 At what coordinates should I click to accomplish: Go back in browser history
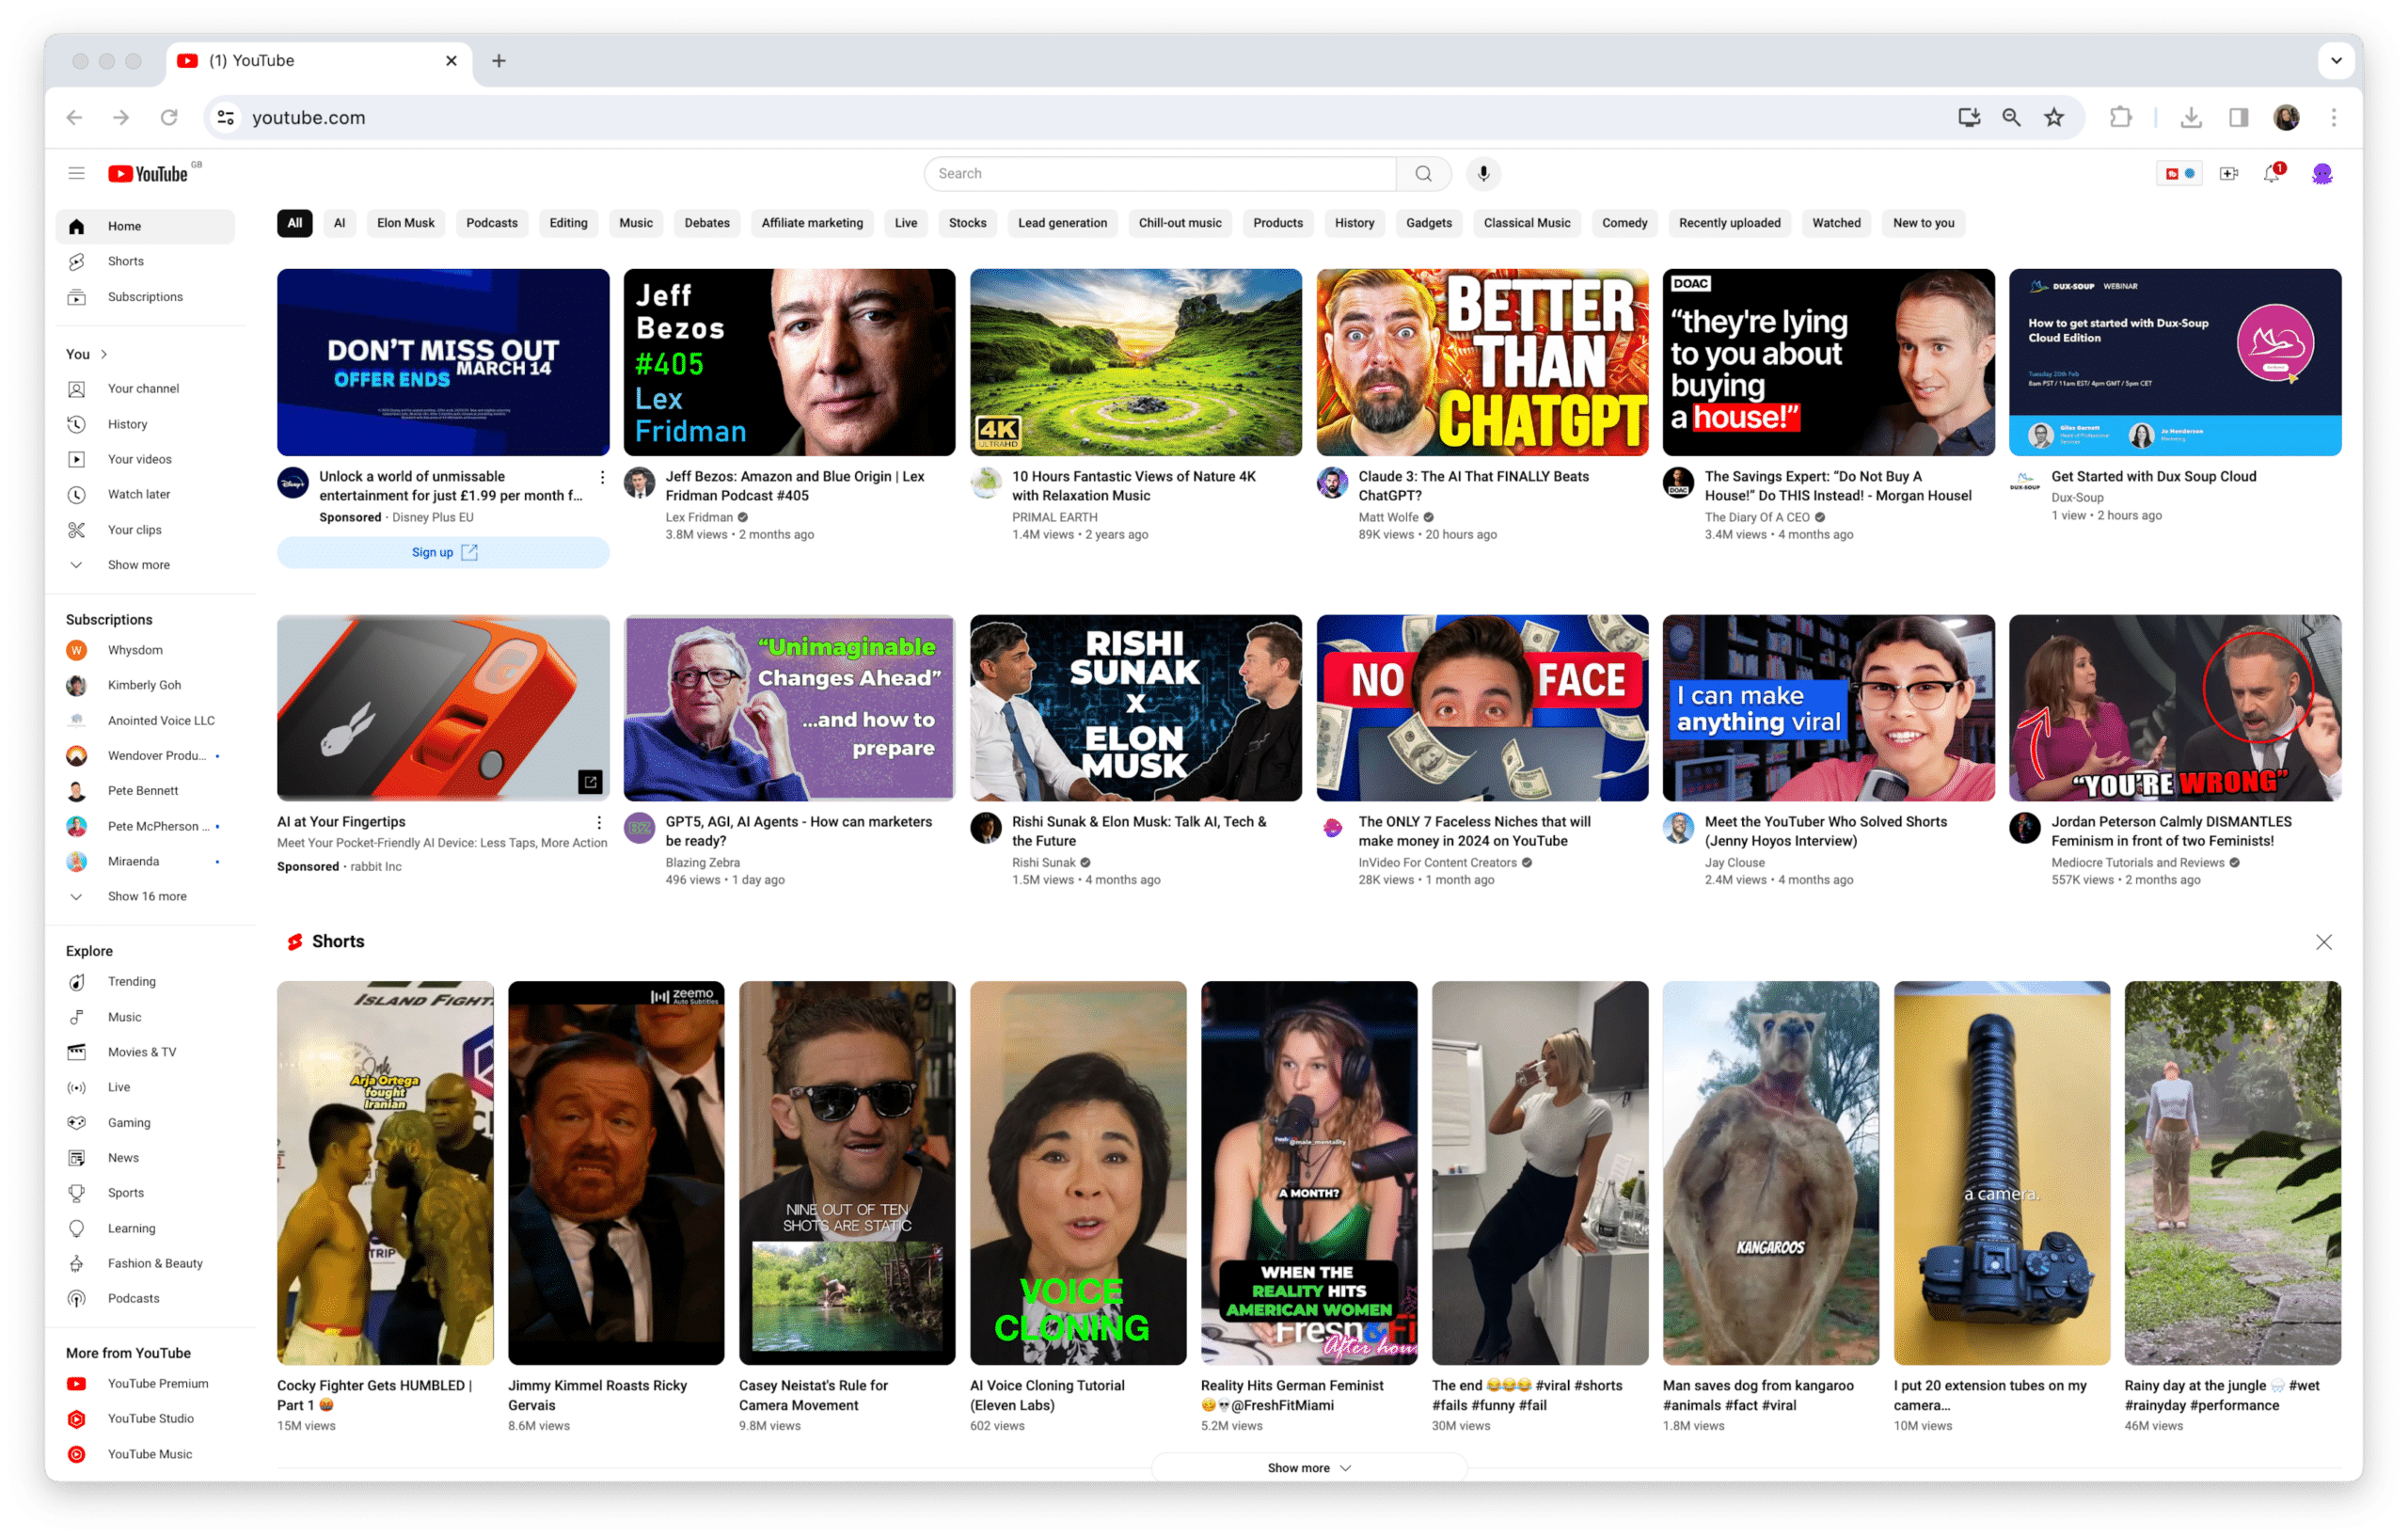[x=74, y=117]
